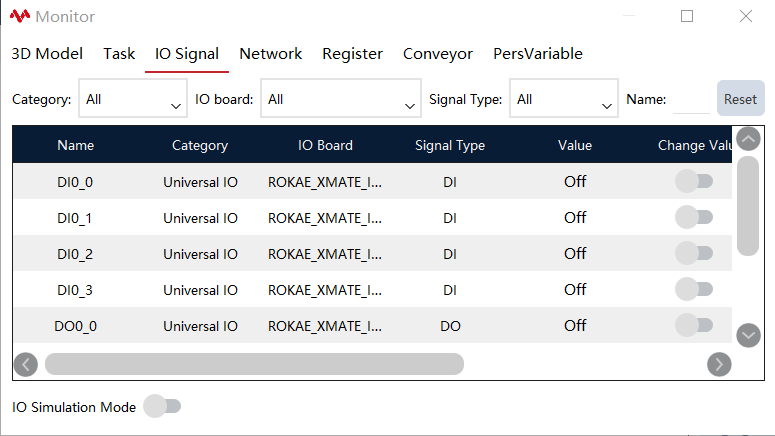Viewport: 775px width, 436px height.
Task: Open the Category dropdown
Action: tap(133, 98)
